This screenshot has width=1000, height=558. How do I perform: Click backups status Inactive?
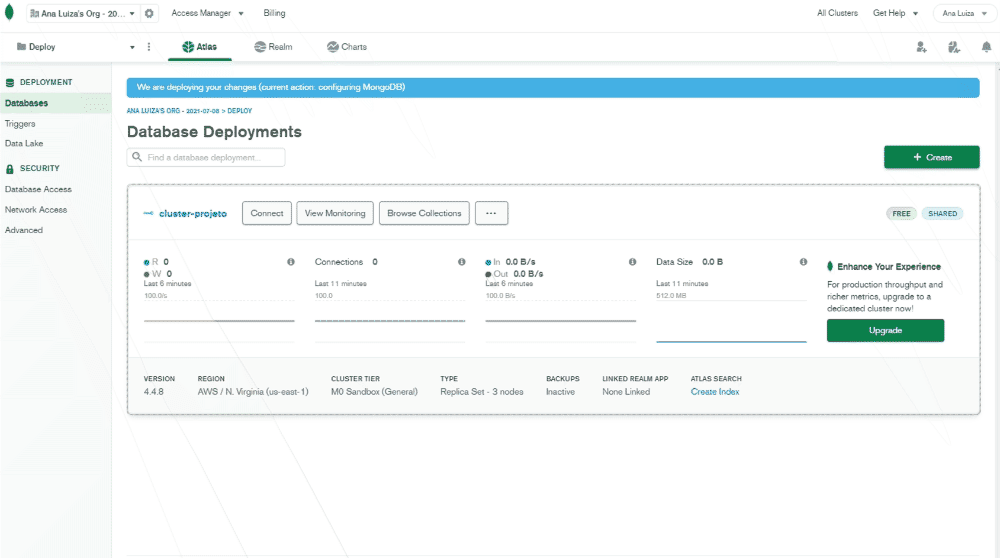click(x=560, y=392)
